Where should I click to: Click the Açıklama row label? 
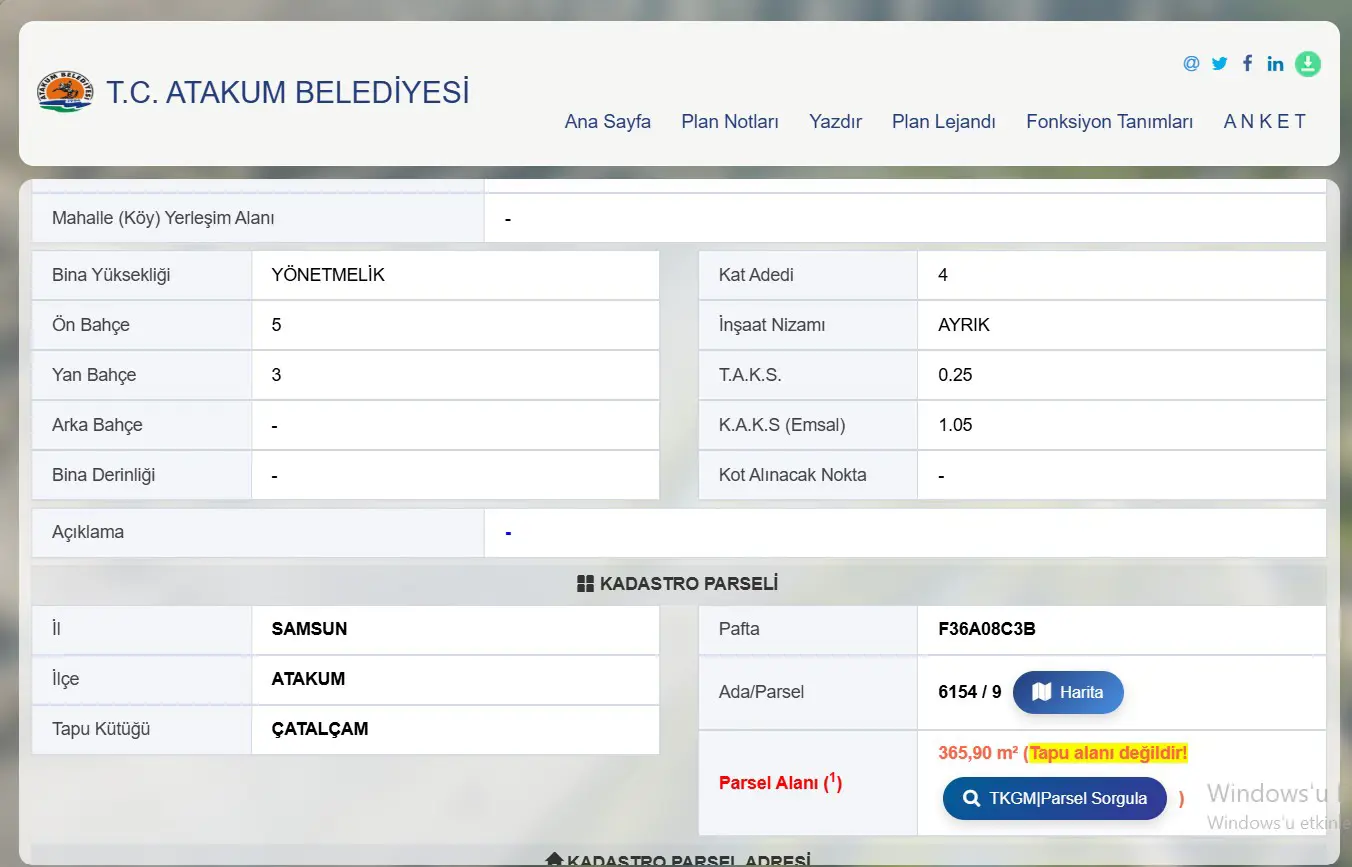point(88,533)
